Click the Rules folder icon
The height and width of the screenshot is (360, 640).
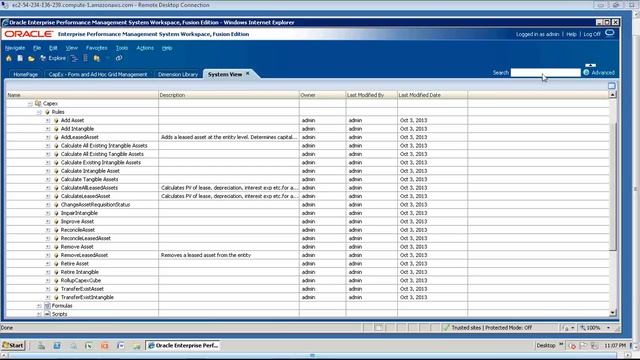[x=47, y=112]
